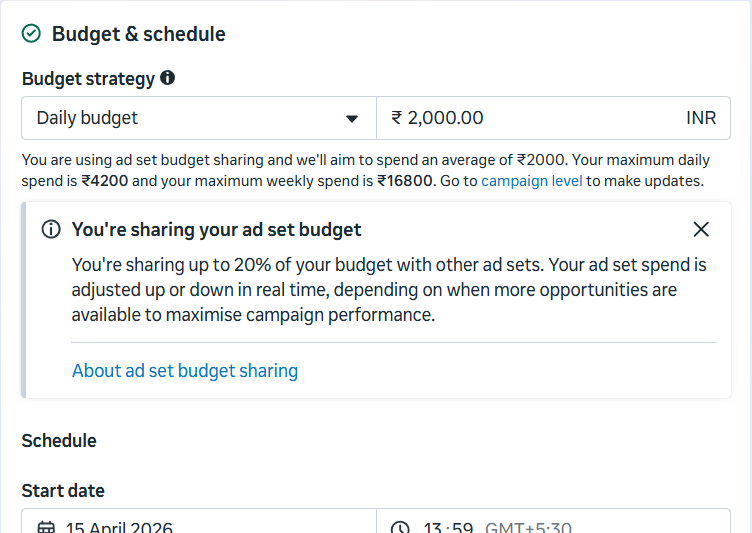Click the ₹ 2,000.00 budget amount field
752x533 pixels.
553,118
